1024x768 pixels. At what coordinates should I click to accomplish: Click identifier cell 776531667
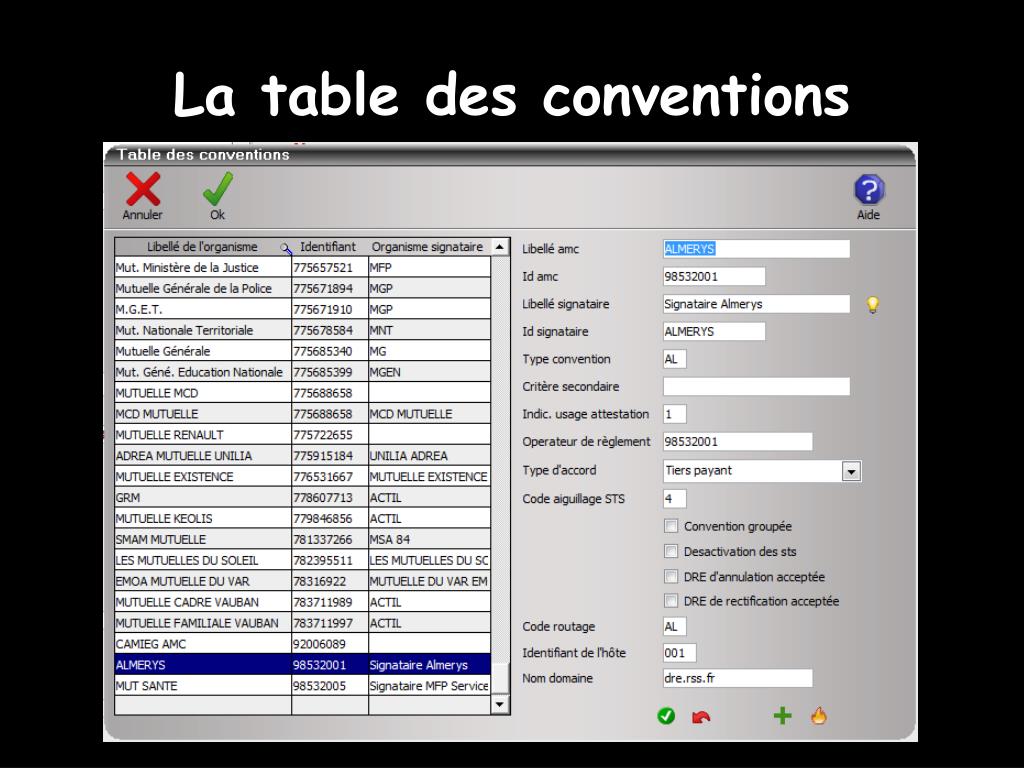tap(330, 476)
